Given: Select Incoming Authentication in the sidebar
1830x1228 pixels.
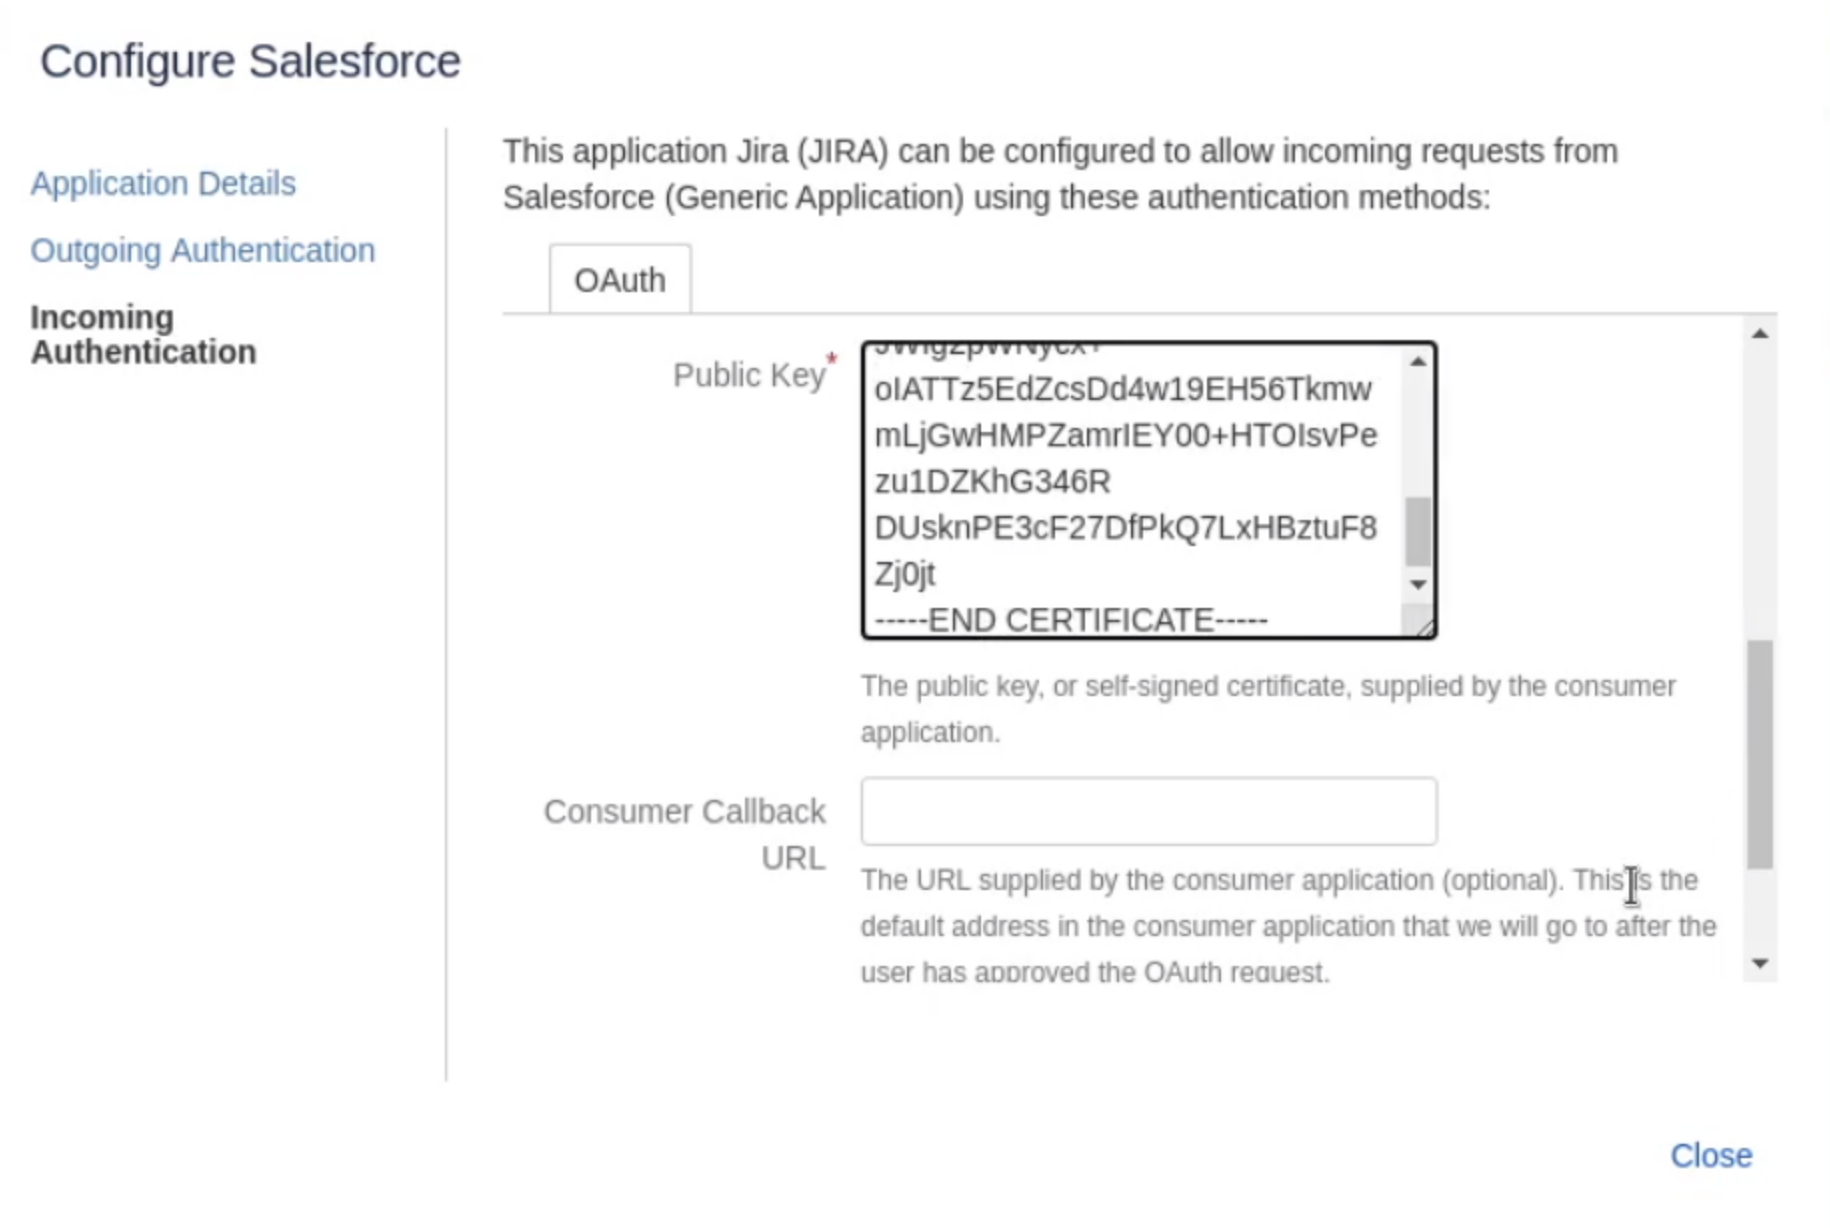Looking at the screenshot, I should tap(143, 335).
